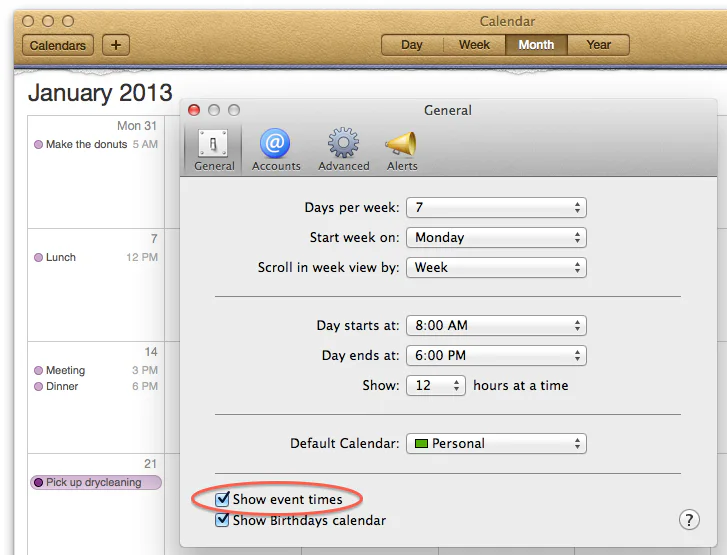Open the Advanced gear preferences pane
Image resolution: width=727 pixels, height=555 pixels.
(344, 150)
